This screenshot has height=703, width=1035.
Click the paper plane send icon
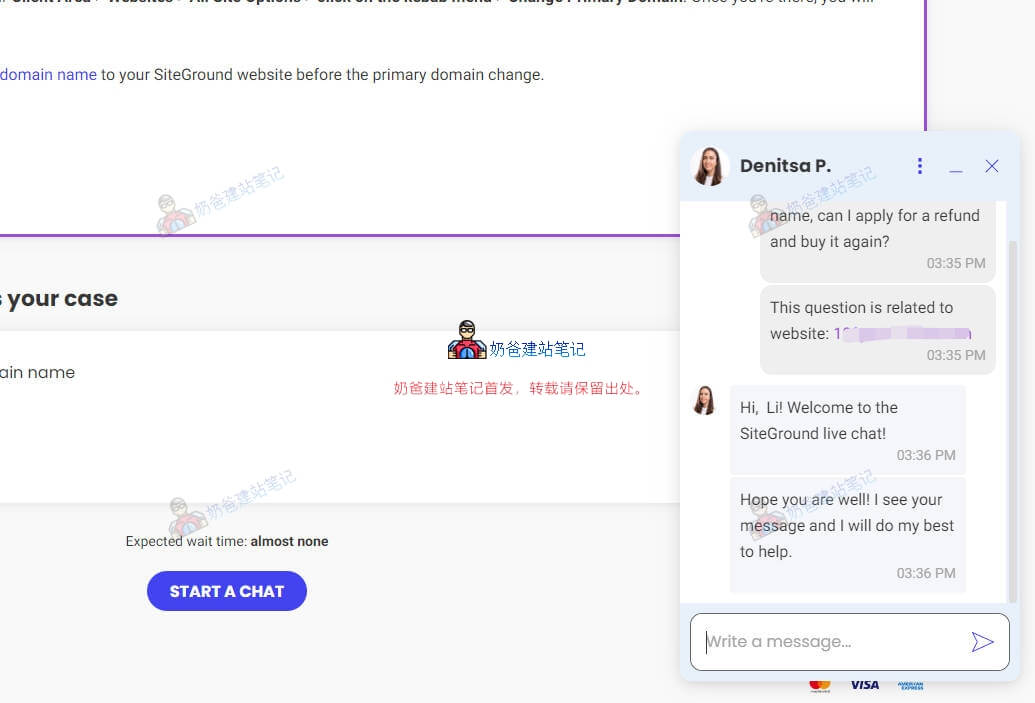tap(982, 642)
